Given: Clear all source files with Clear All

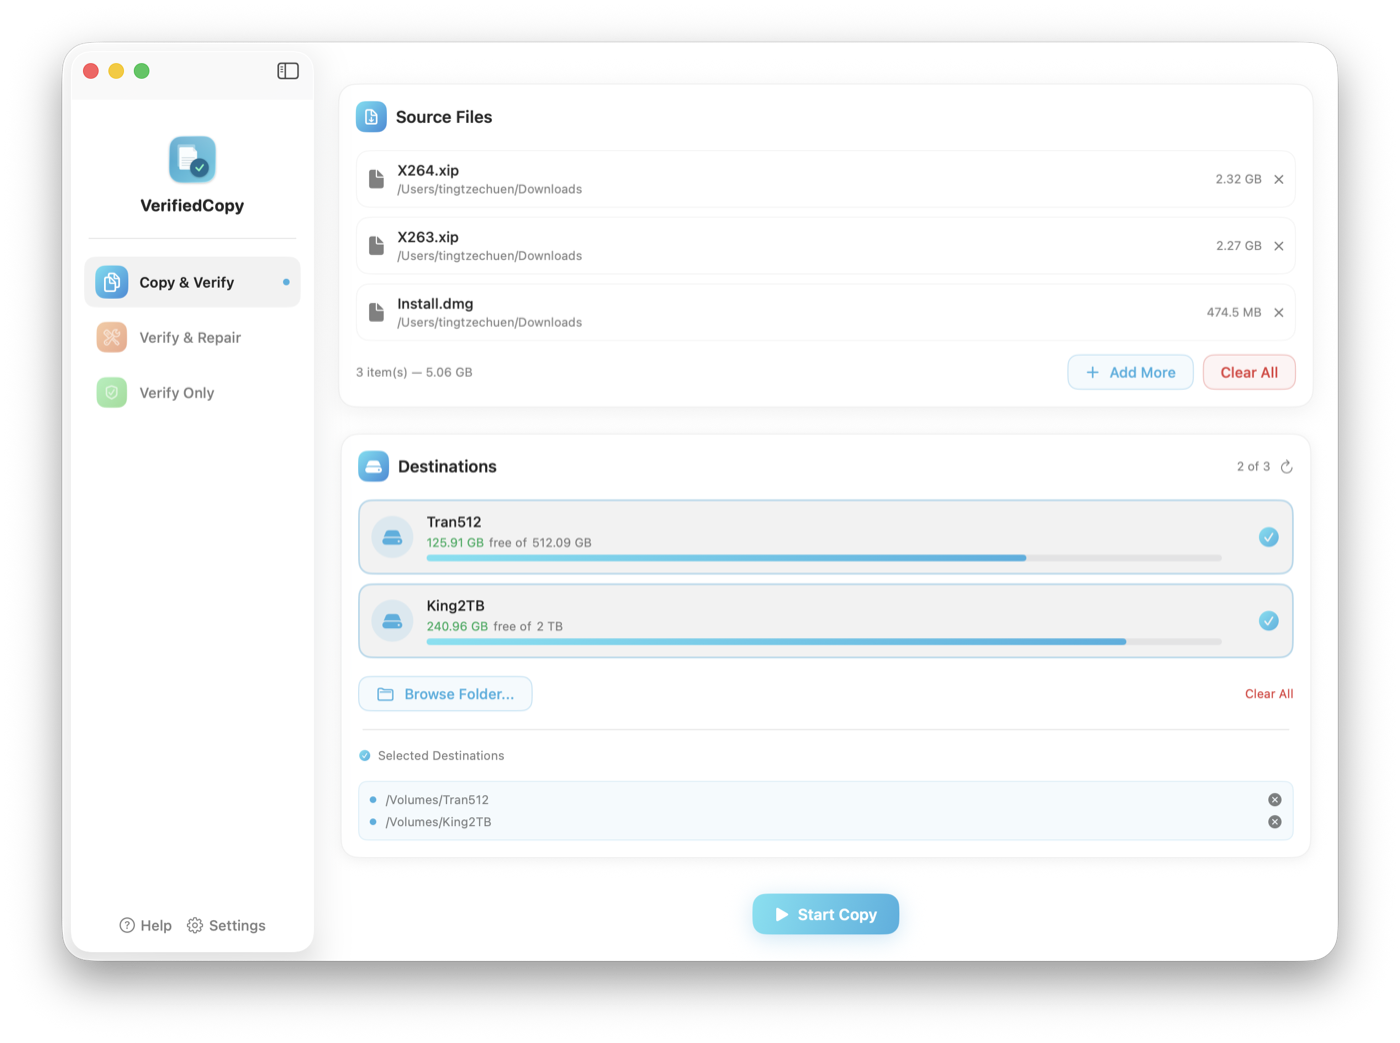Looking at the screenshot, I should coord(1248,372).
